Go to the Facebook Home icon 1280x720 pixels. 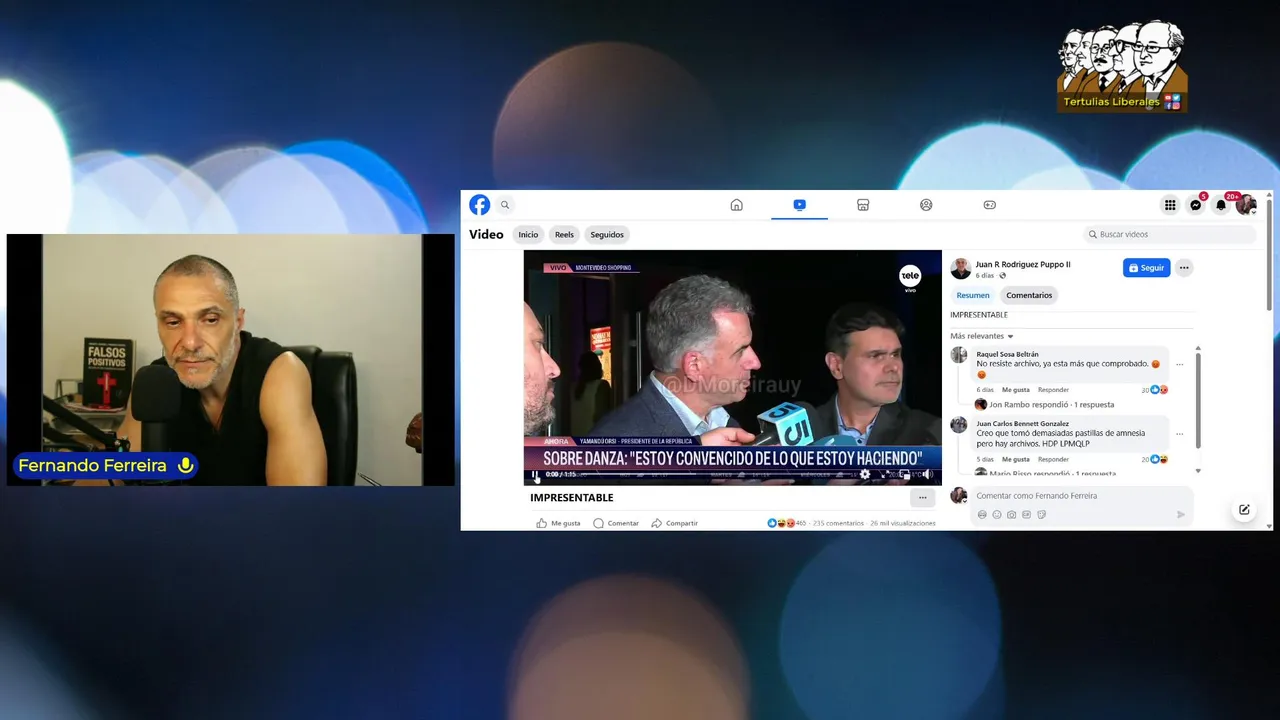coord(736,205)
